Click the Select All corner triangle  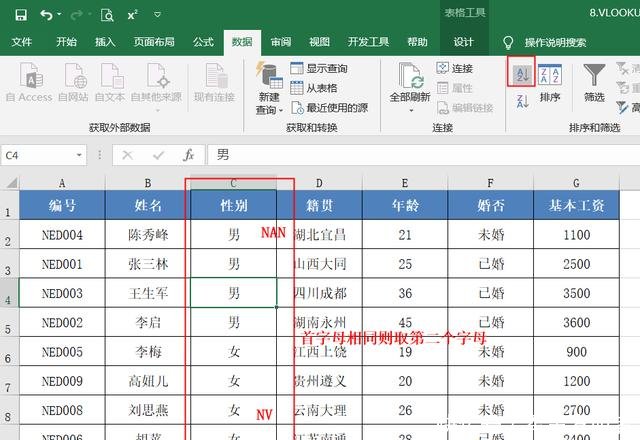coord(12,183)
